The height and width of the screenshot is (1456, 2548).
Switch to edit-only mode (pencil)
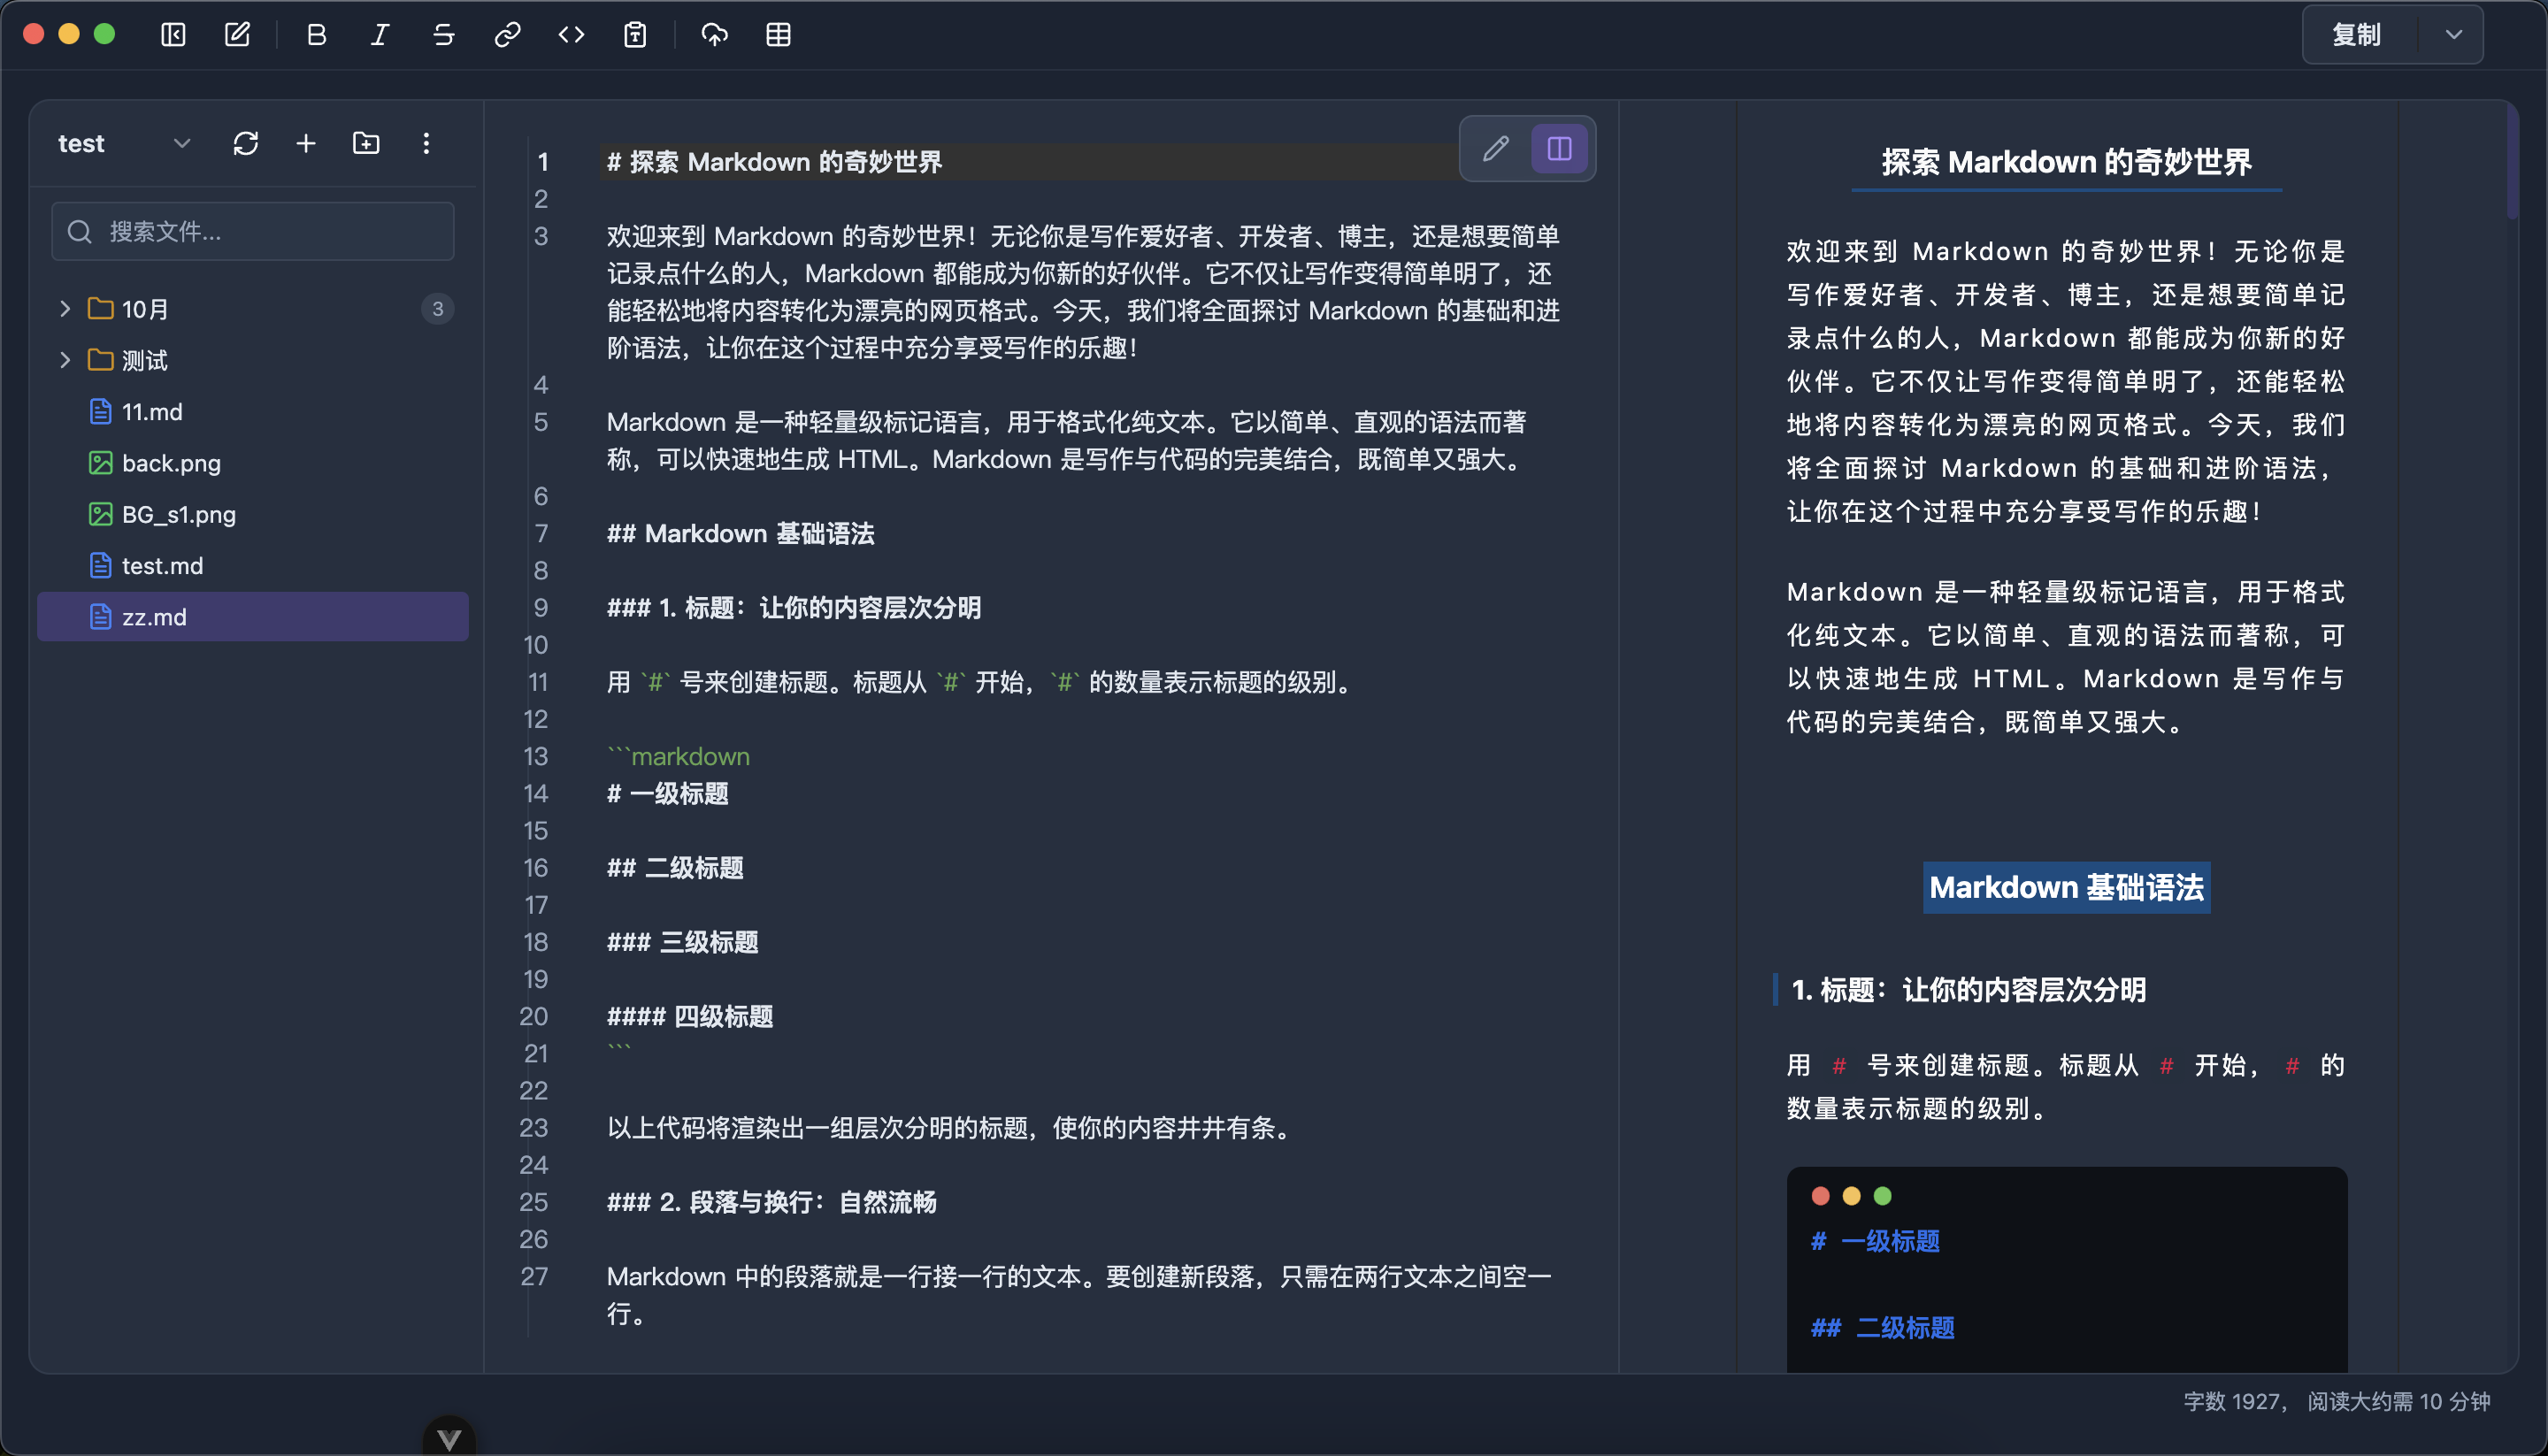1495,149
